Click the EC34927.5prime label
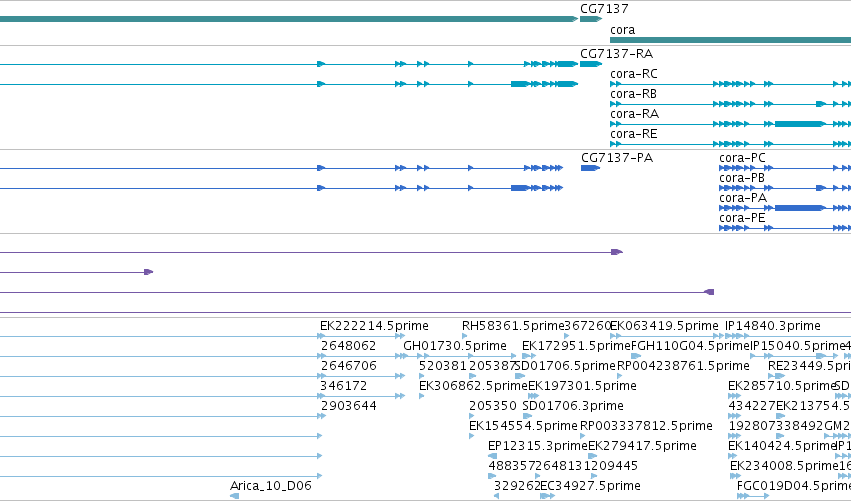Screen dimensions: 851x501 590,486
